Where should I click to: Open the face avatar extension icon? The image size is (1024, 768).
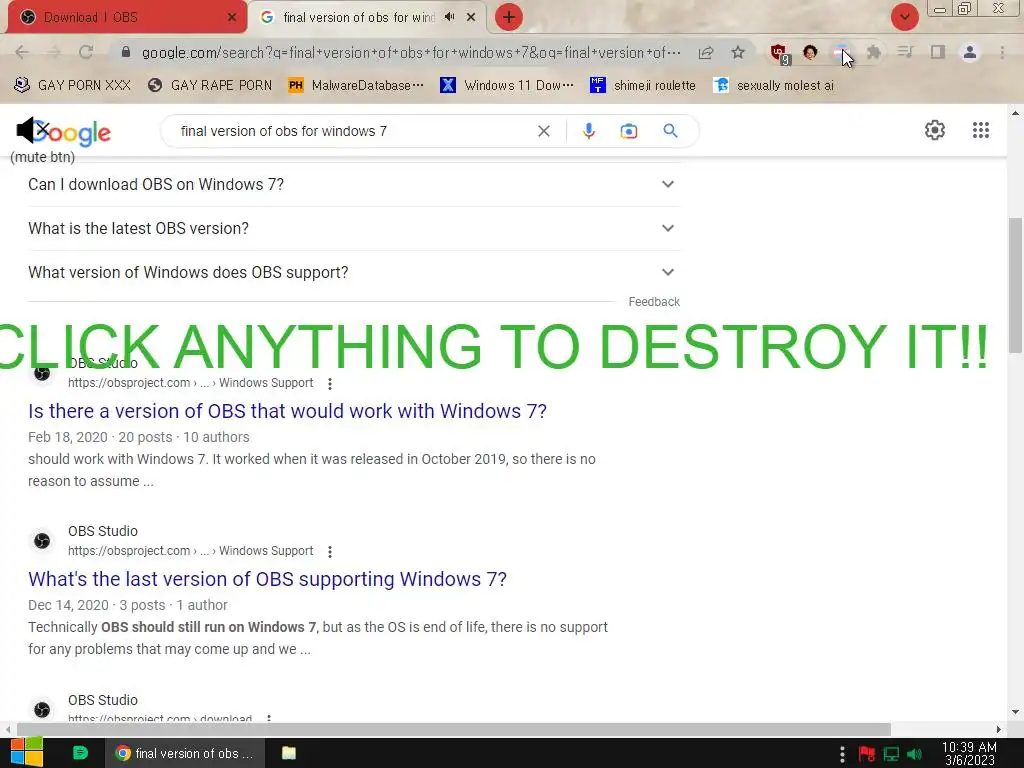(810, 52)
